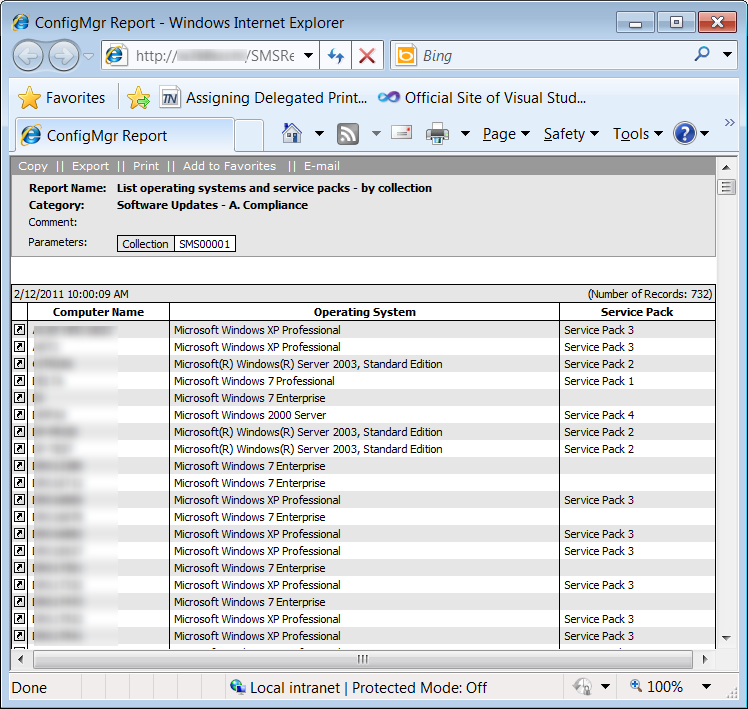Expand the Print options dropdown arrow
The height and width of the screenshot is (709, 748).
[x=465, y=134]
